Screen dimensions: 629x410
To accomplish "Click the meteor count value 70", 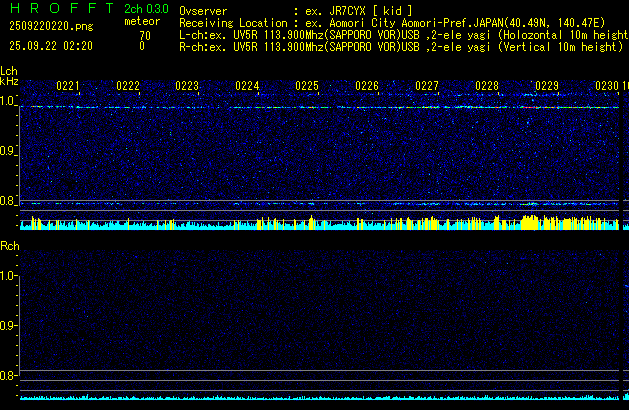I will pos(145,35).
